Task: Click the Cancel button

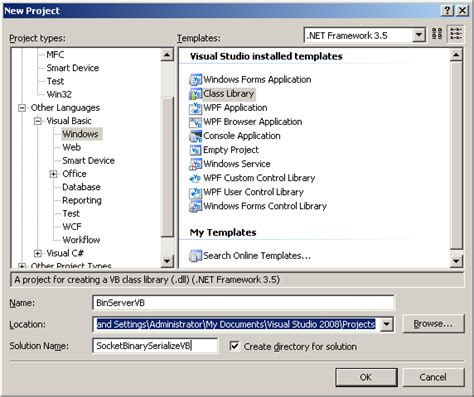Action: pyautogui.click(x=433, y=377)
